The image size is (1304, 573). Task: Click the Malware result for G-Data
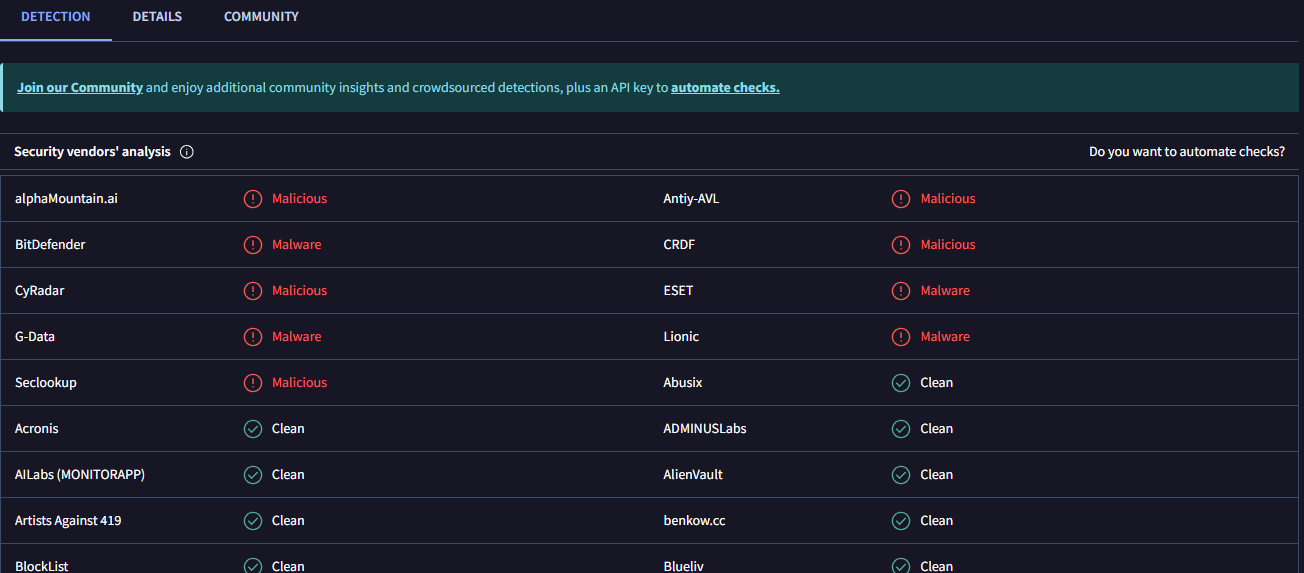click(296, 337)
